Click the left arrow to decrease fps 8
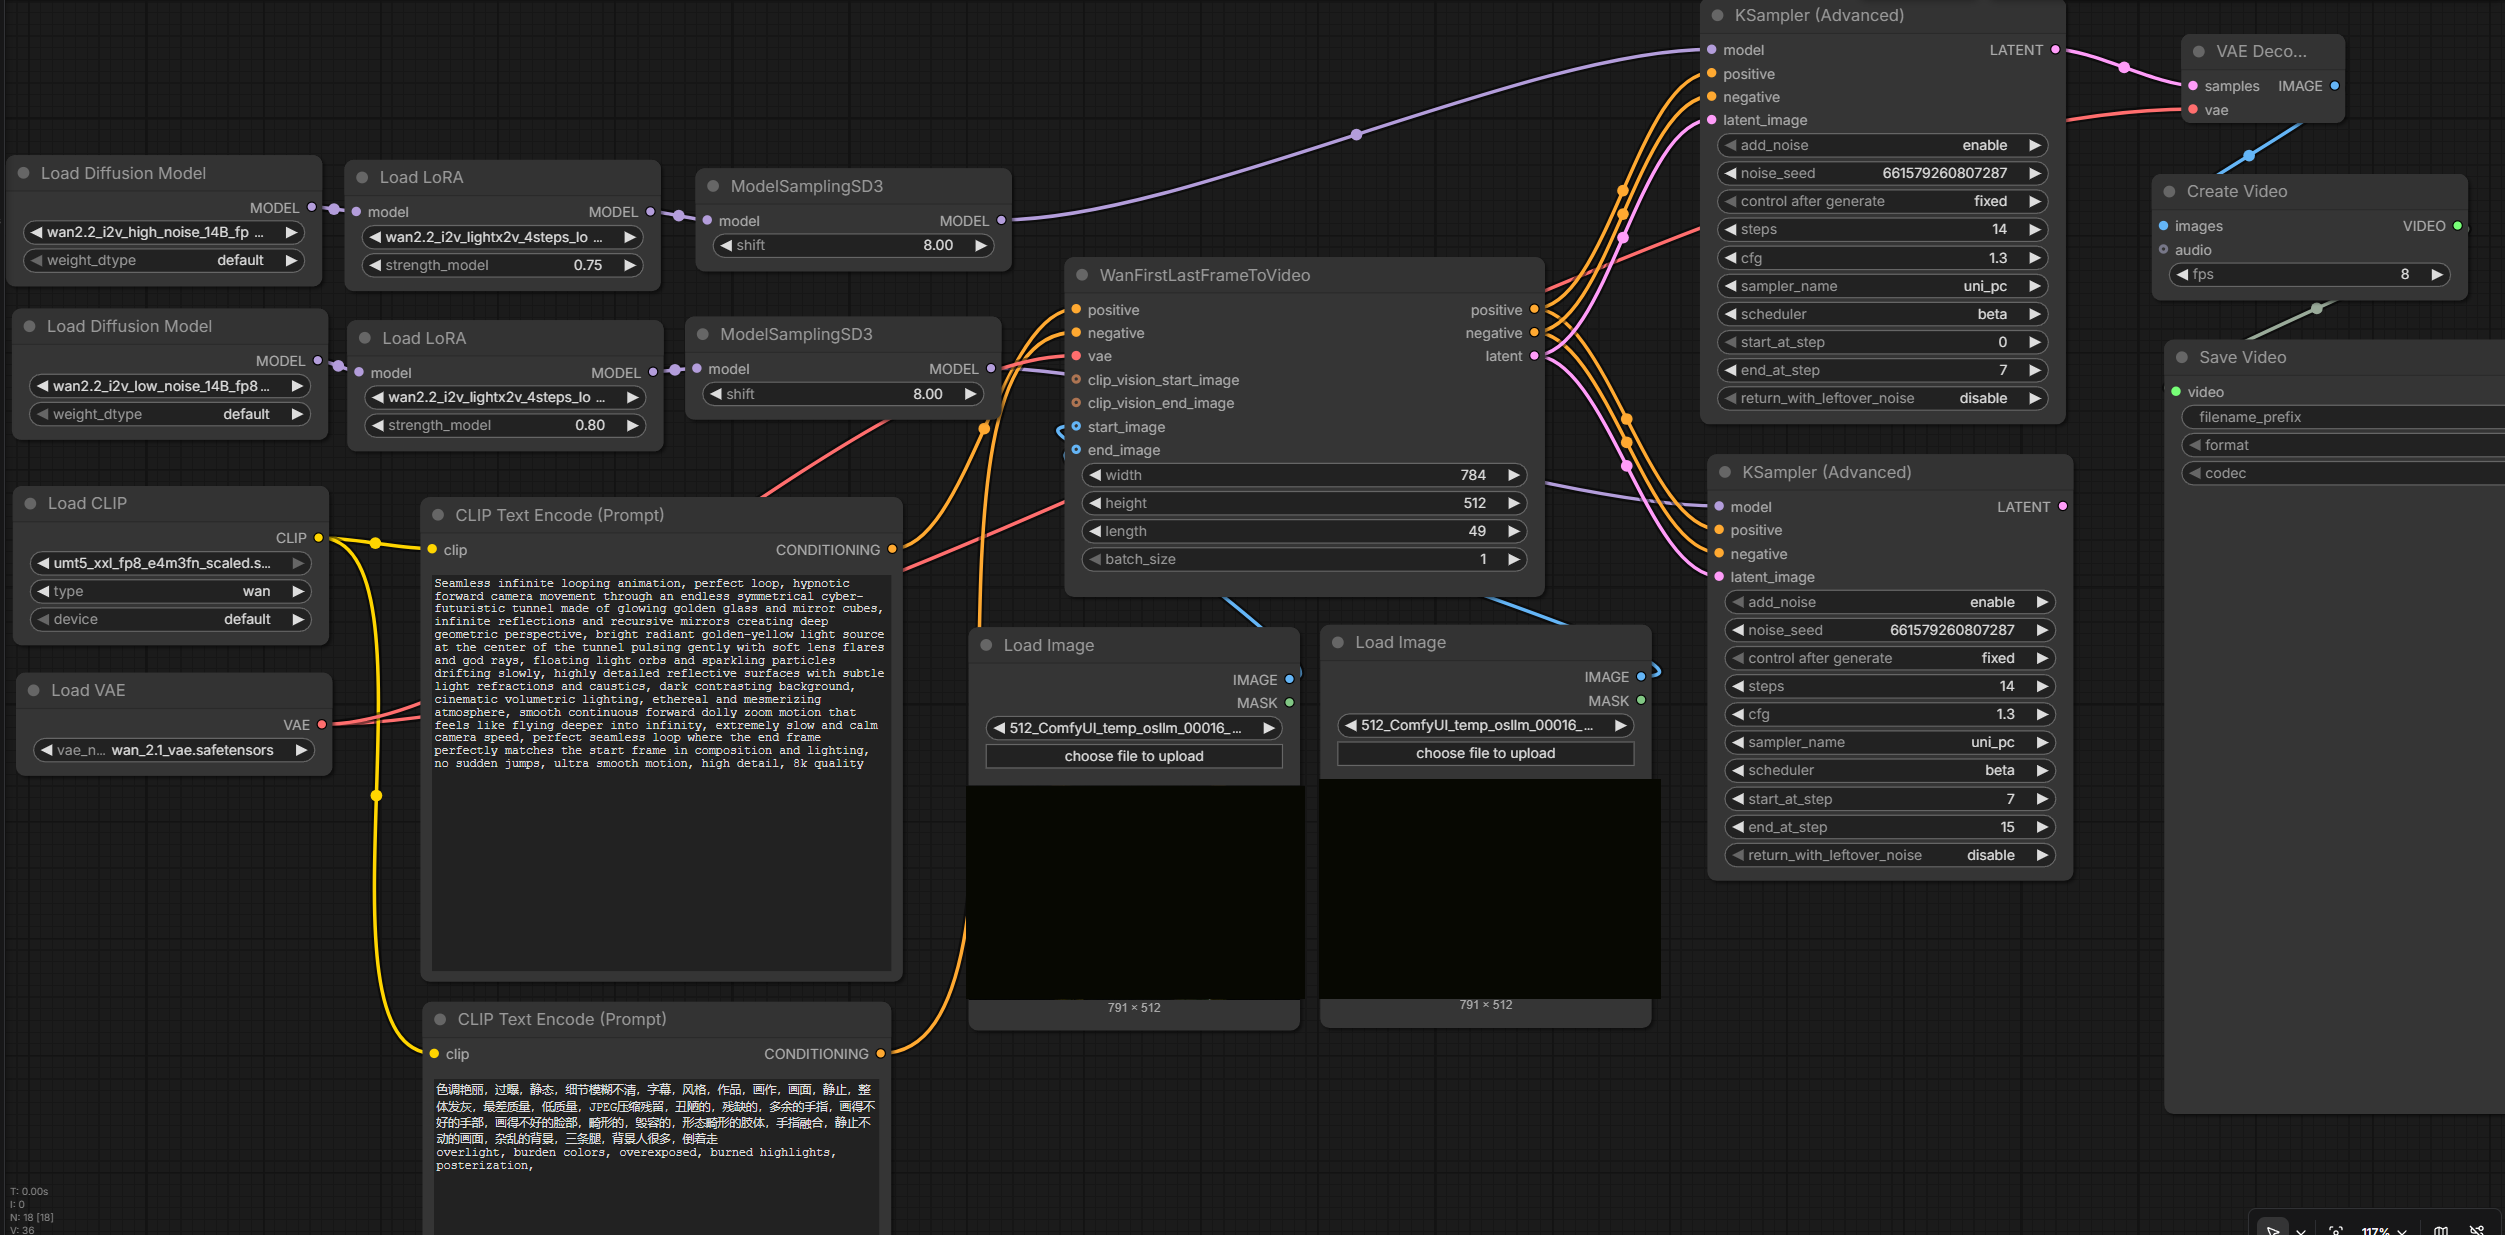This screenshot has height=1235, width=2505. [x=2183, y=274]
